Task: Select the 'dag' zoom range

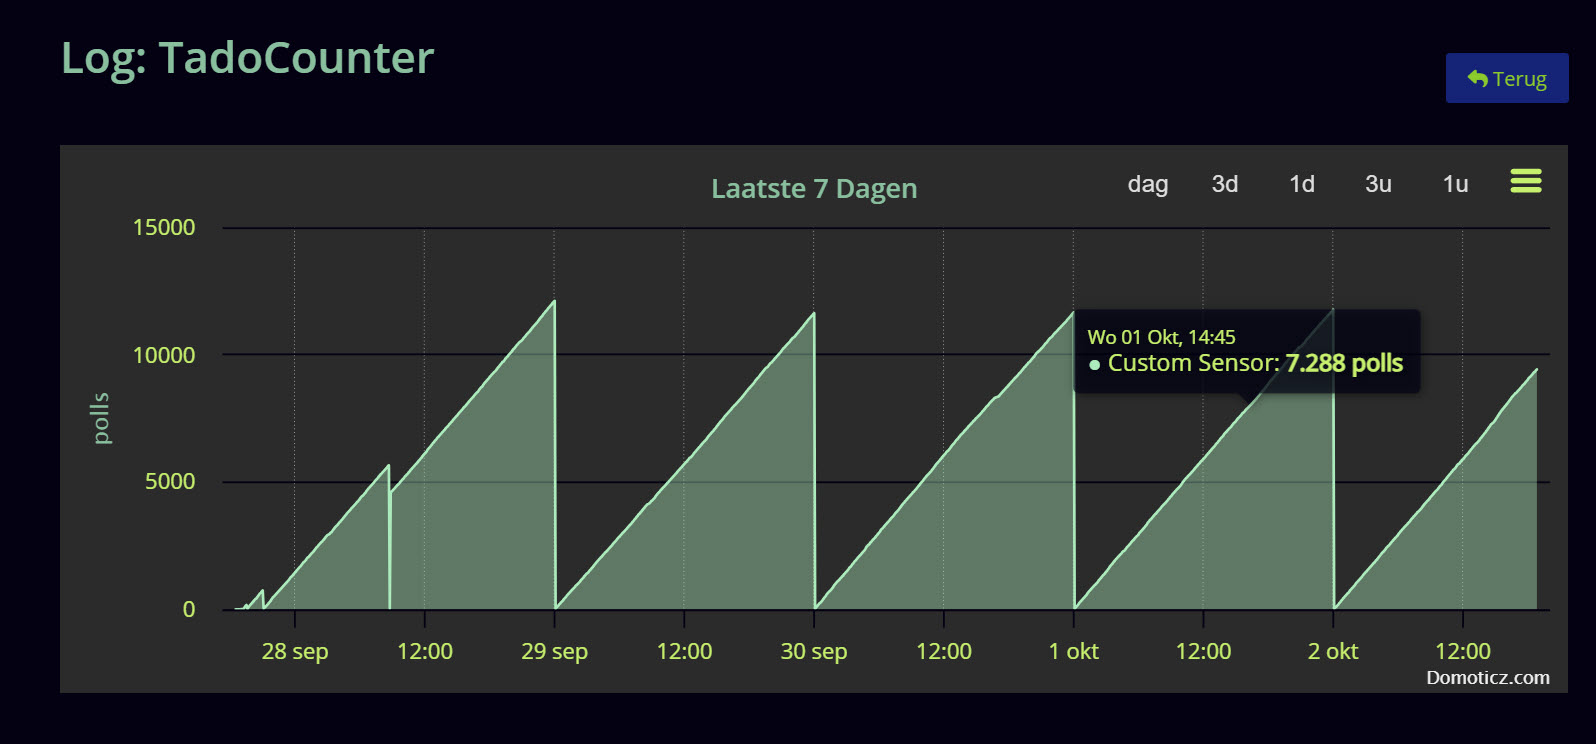Action: tap(1147, 184)
